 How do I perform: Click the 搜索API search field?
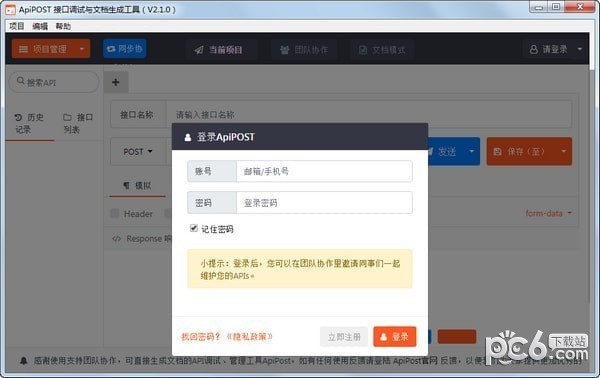point(54,82)
